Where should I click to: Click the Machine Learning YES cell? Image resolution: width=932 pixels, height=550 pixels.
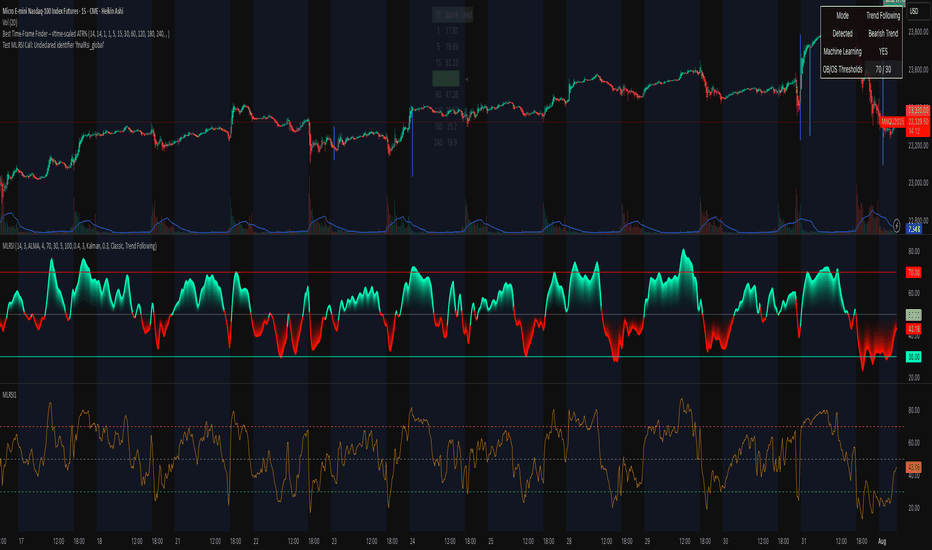point(883,51)
